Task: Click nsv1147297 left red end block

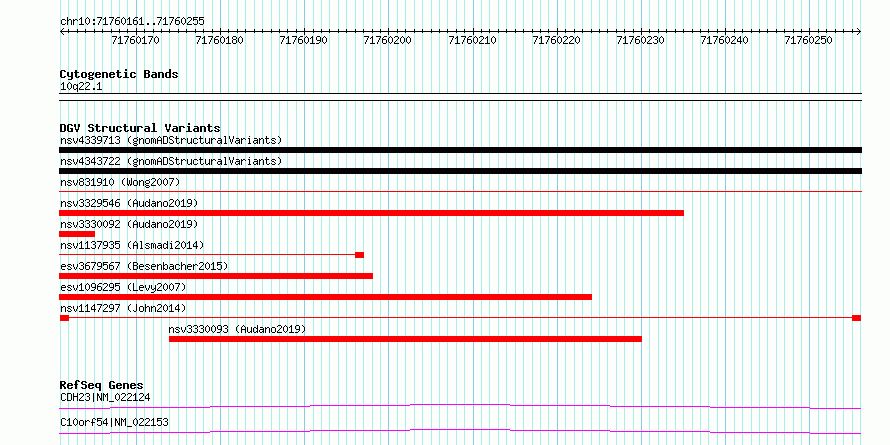Action: click(x=64, y=318)
